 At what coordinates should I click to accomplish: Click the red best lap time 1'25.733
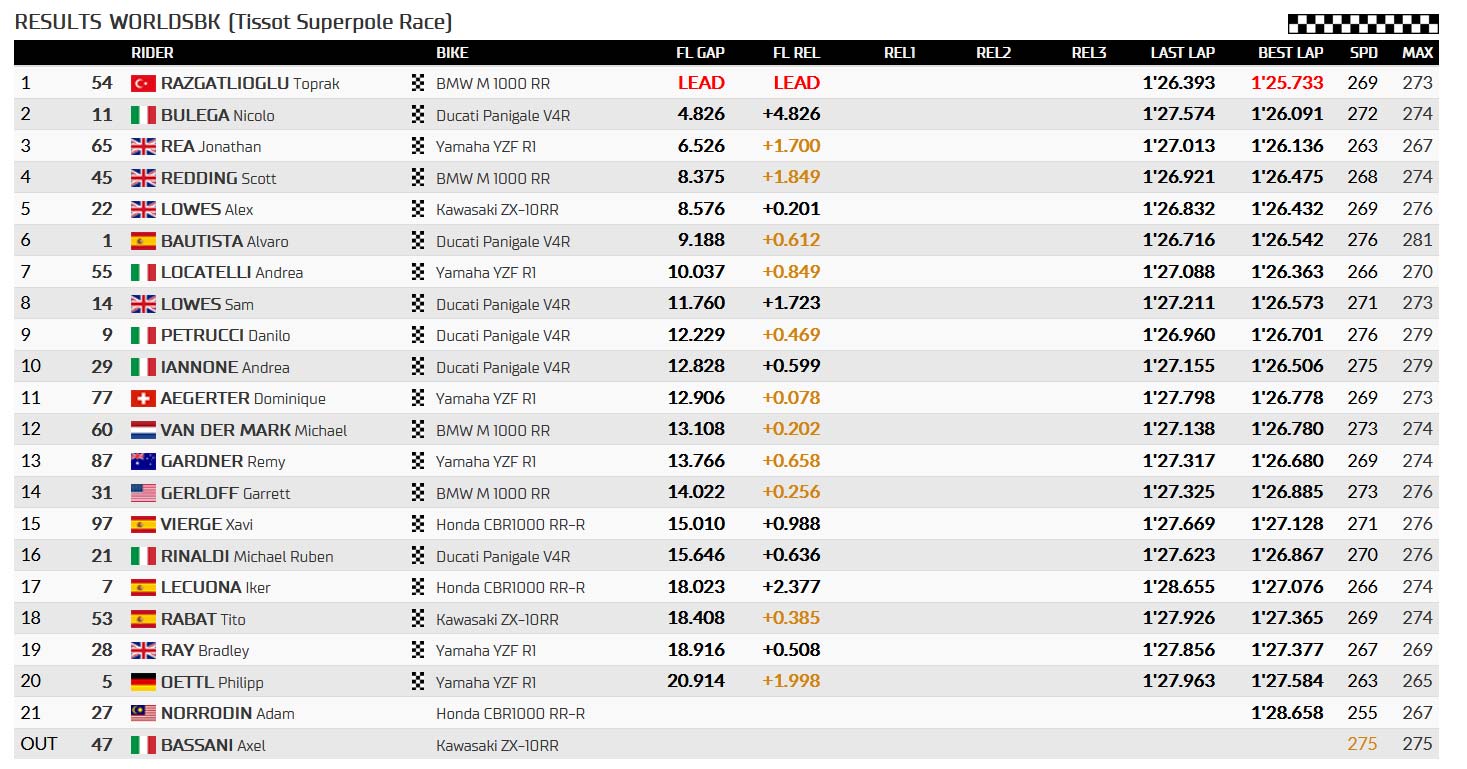pos(1287,83)
